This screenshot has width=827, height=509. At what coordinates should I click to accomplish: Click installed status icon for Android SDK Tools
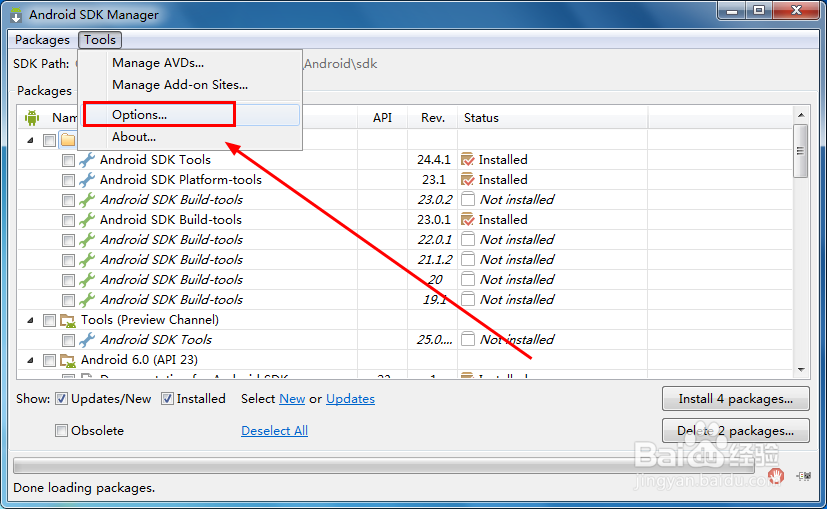coord(467,159)
